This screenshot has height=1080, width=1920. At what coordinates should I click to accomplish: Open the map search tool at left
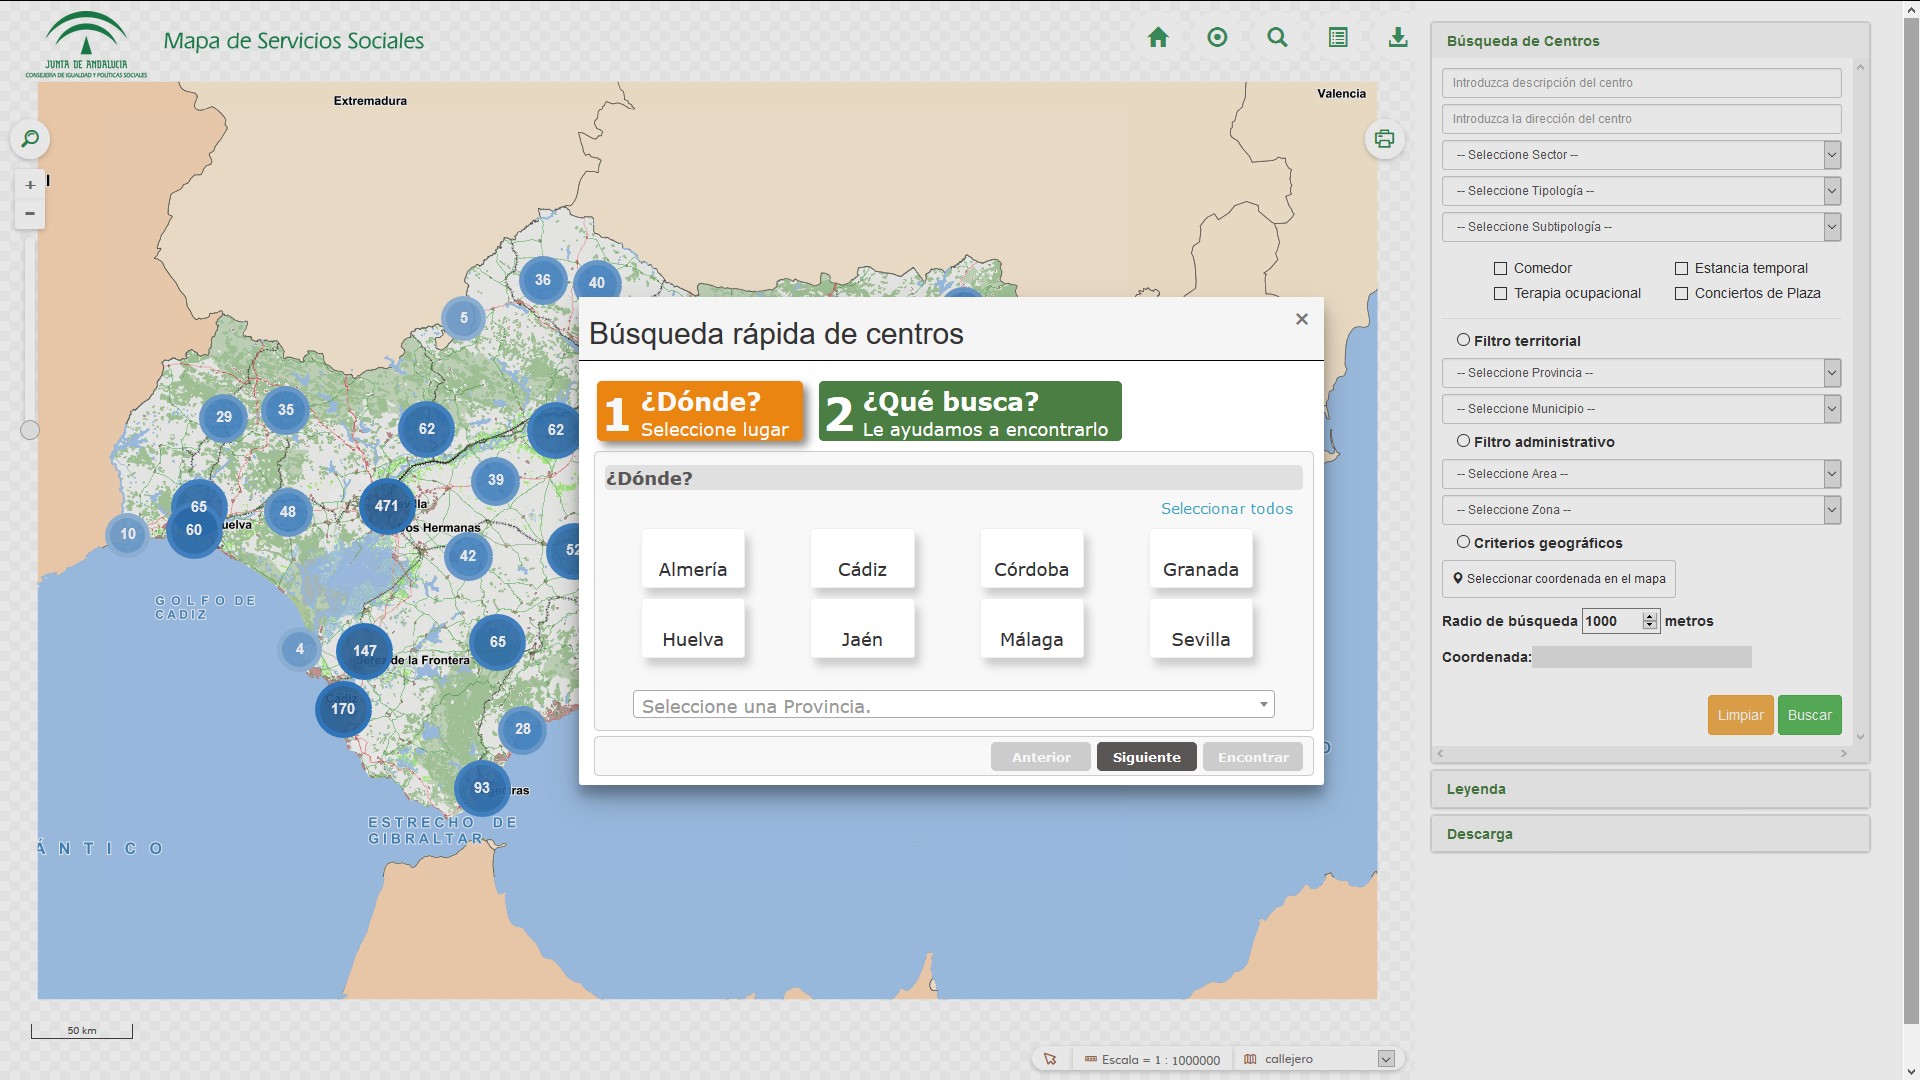point(30,139)
